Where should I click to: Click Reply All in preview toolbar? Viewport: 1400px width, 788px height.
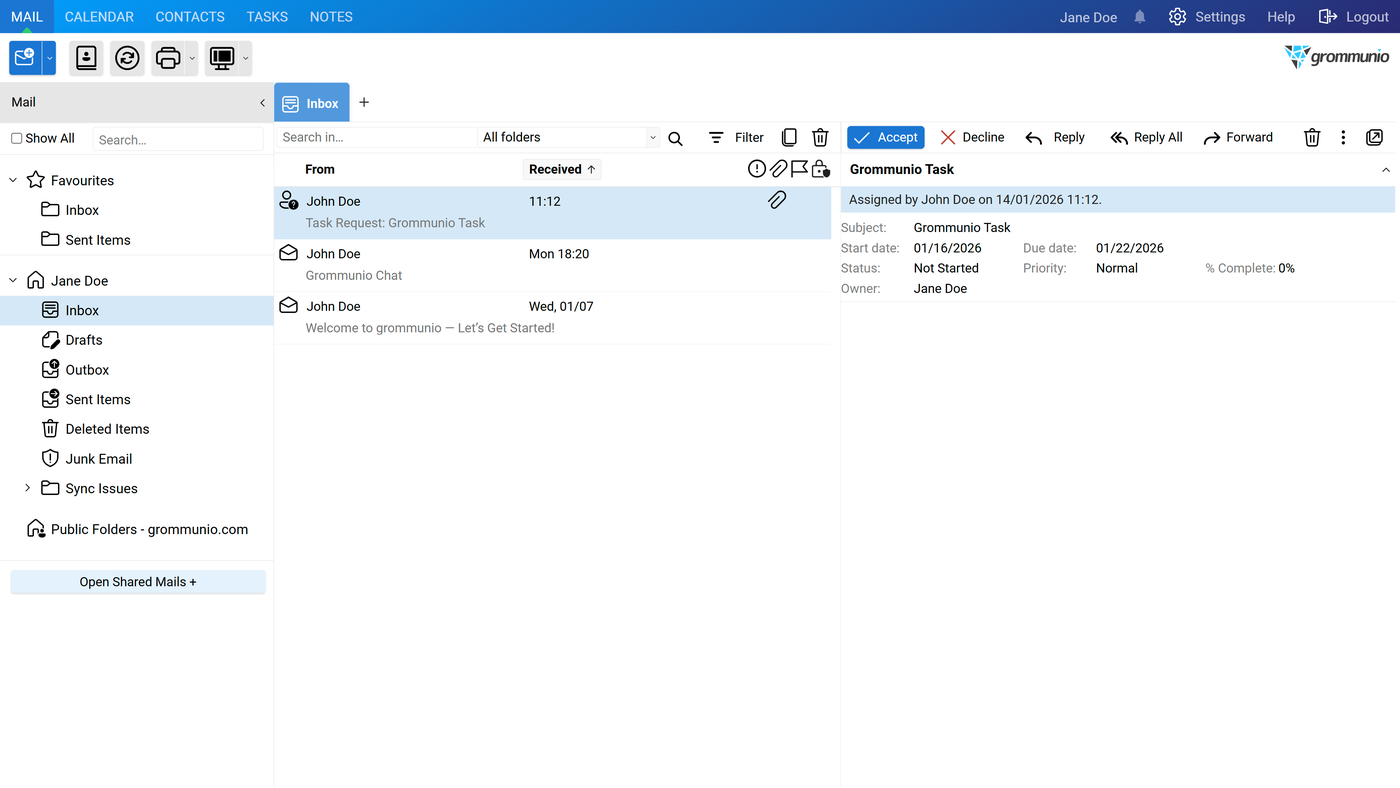point(1146,138)
